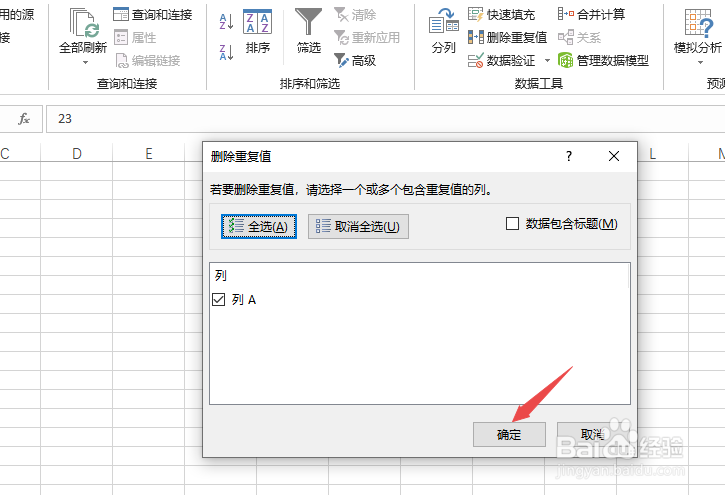The image size is (725, 495).
Task: Open the 高级 advanced filter
Action: [x=355, y=61]
